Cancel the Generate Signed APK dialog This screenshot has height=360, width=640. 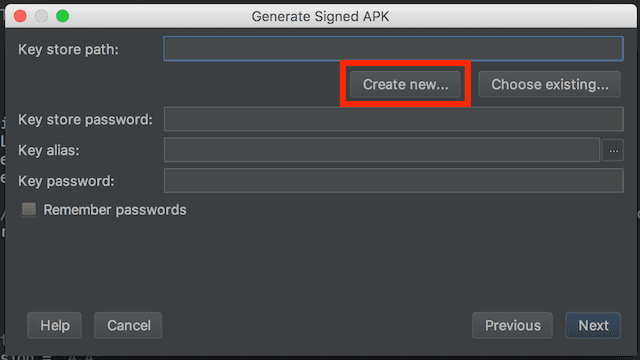pos(129,325)
